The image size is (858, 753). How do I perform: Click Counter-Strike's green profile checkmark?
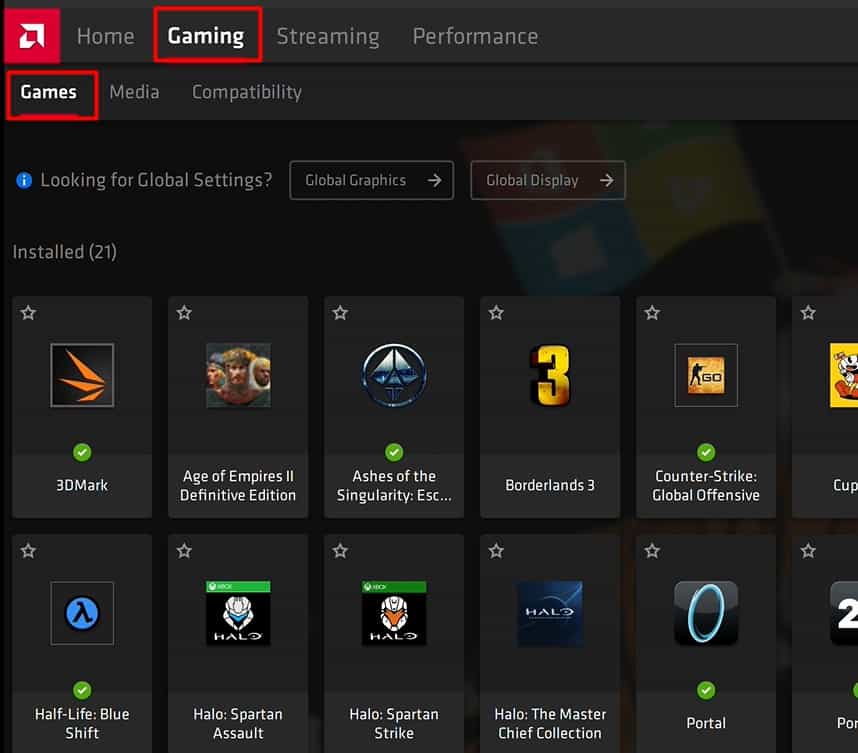(x=706, y=453)
